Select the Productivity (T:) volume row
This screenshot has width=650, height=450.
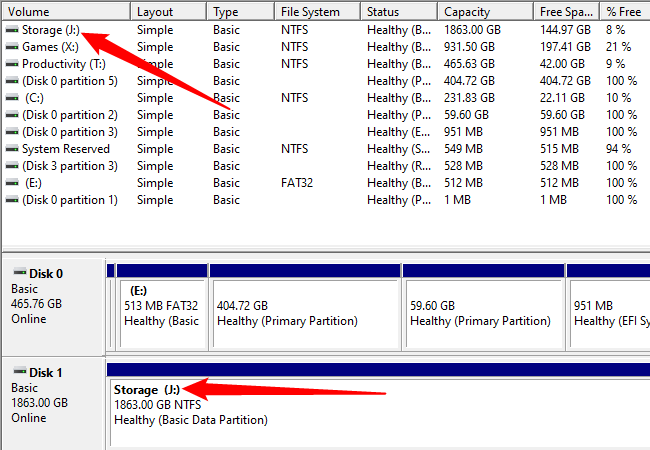[326, 64]
